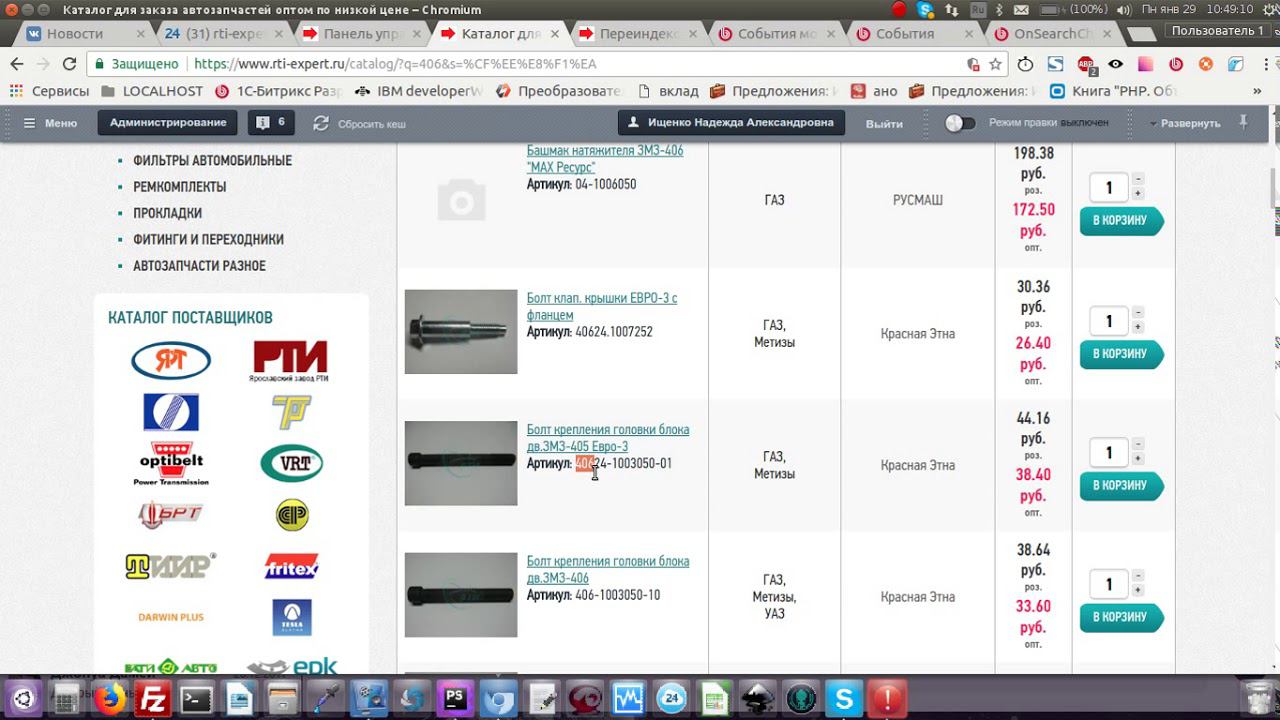Click the Bitrix extension icon in the toolbar
The image size is (1280, 720).
[x=1176, y=64]
